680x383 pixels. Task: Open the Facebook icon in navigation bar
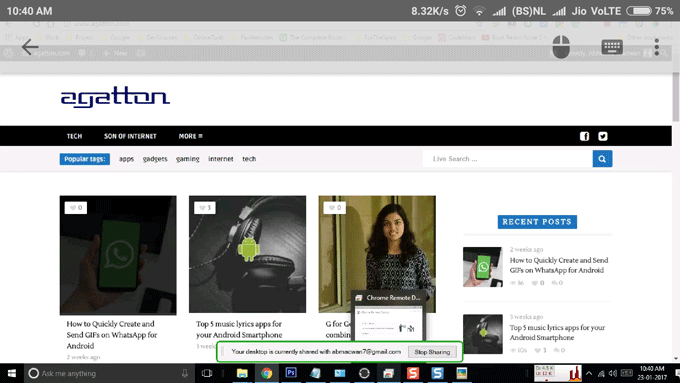point(584,136)
